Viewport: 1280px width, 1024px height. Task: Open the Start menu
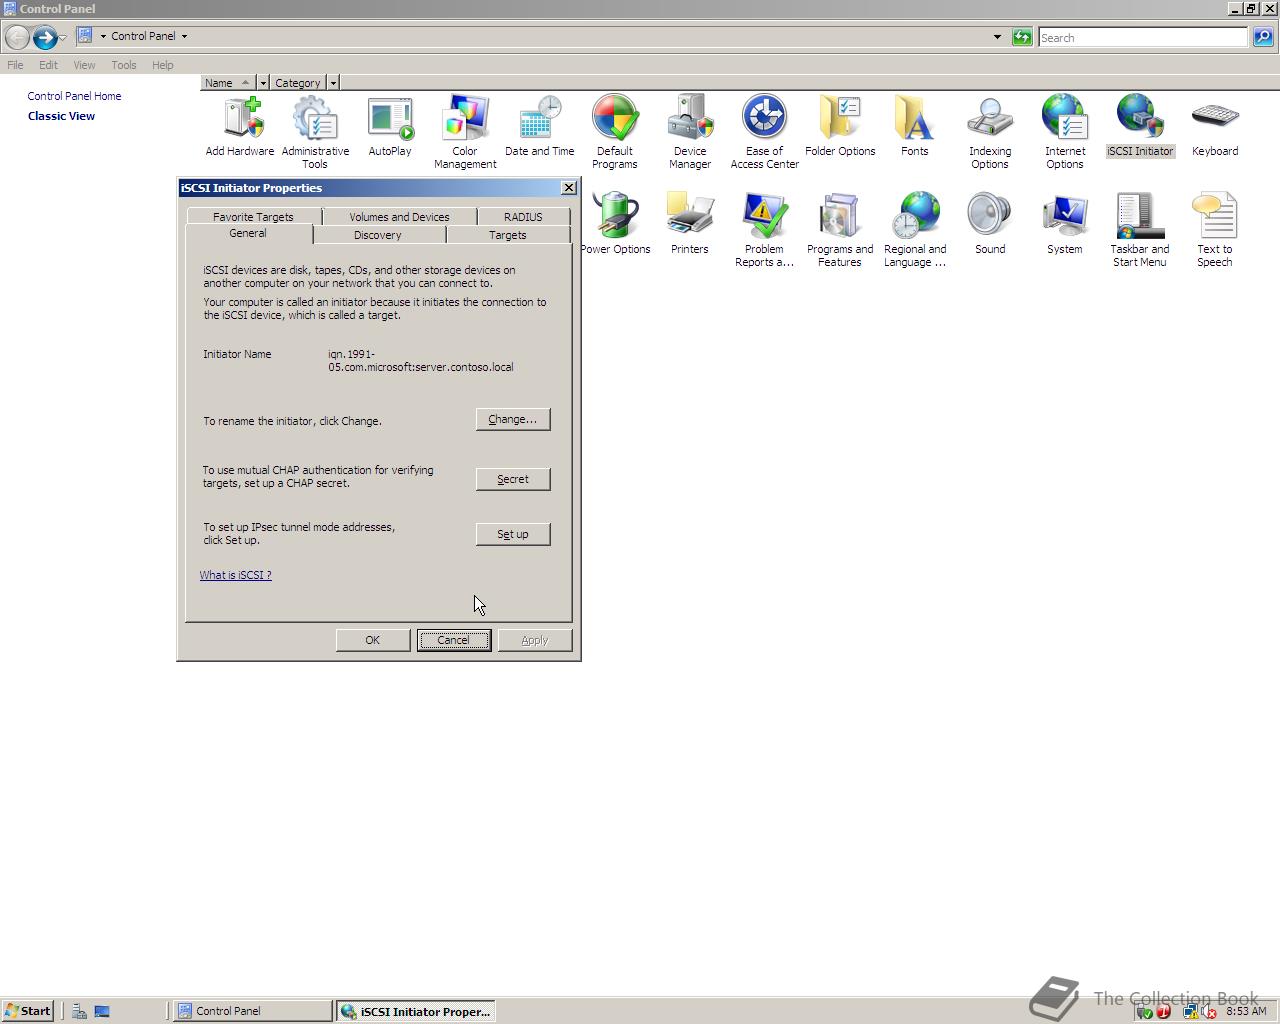27,1011
